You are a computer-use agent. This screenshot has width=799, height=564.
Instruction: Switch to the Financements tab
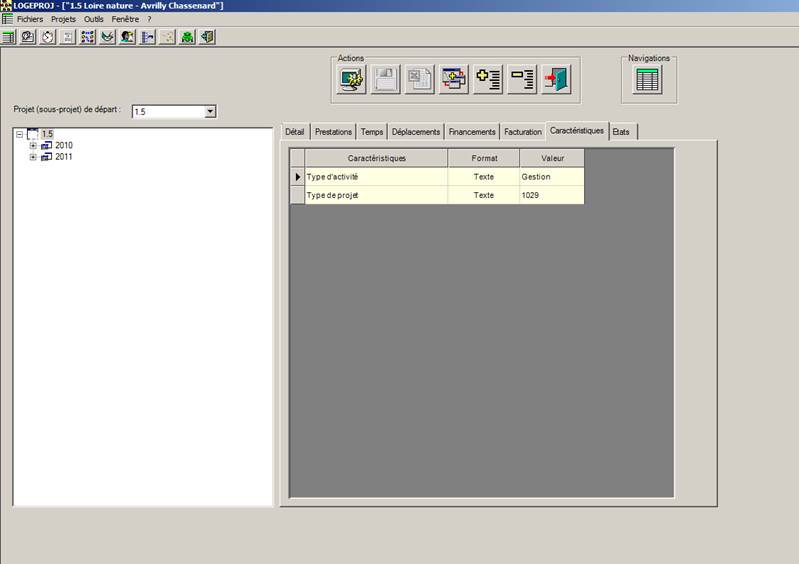472,132
